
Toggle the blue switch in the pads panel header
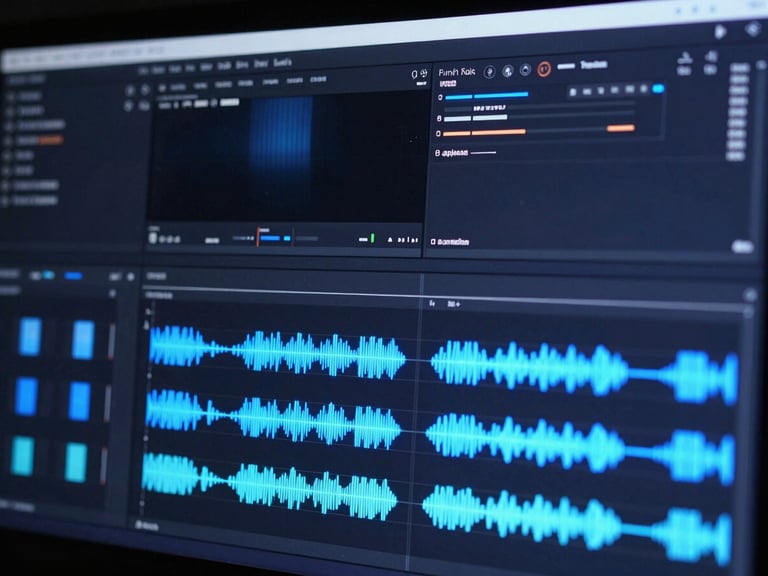point(48,275)
